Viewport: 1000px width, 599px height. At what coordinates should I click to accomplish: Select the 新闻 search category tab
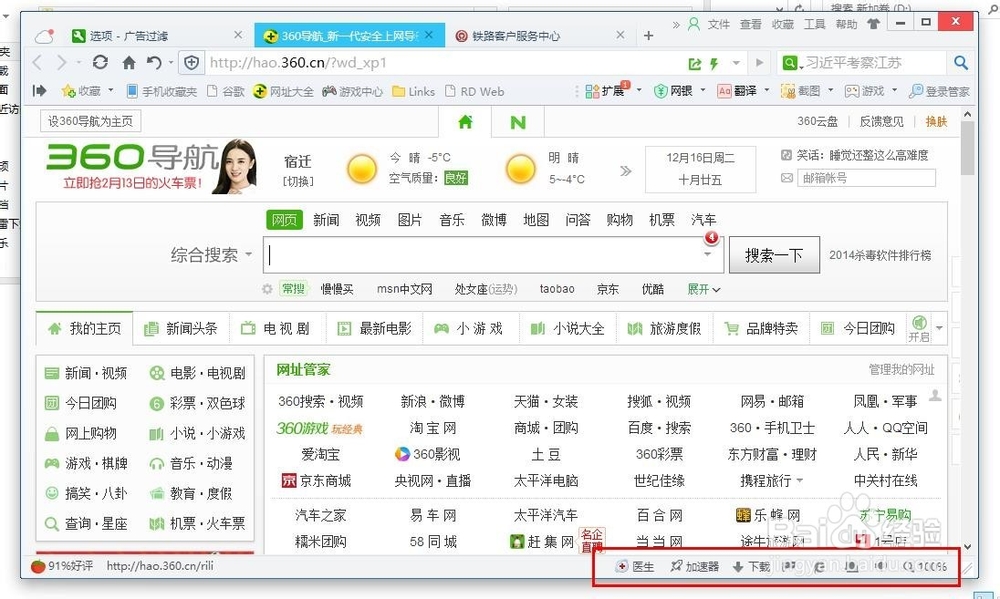click(326, 220)
